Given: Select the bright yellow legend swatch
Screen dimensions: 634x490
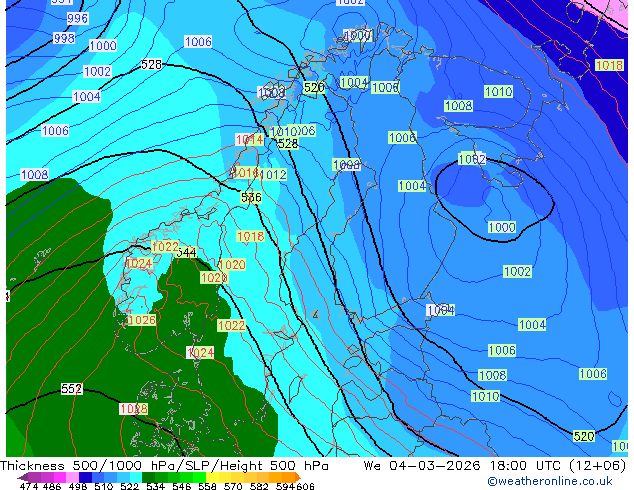Looking at the screenshot, I should 213,477.
